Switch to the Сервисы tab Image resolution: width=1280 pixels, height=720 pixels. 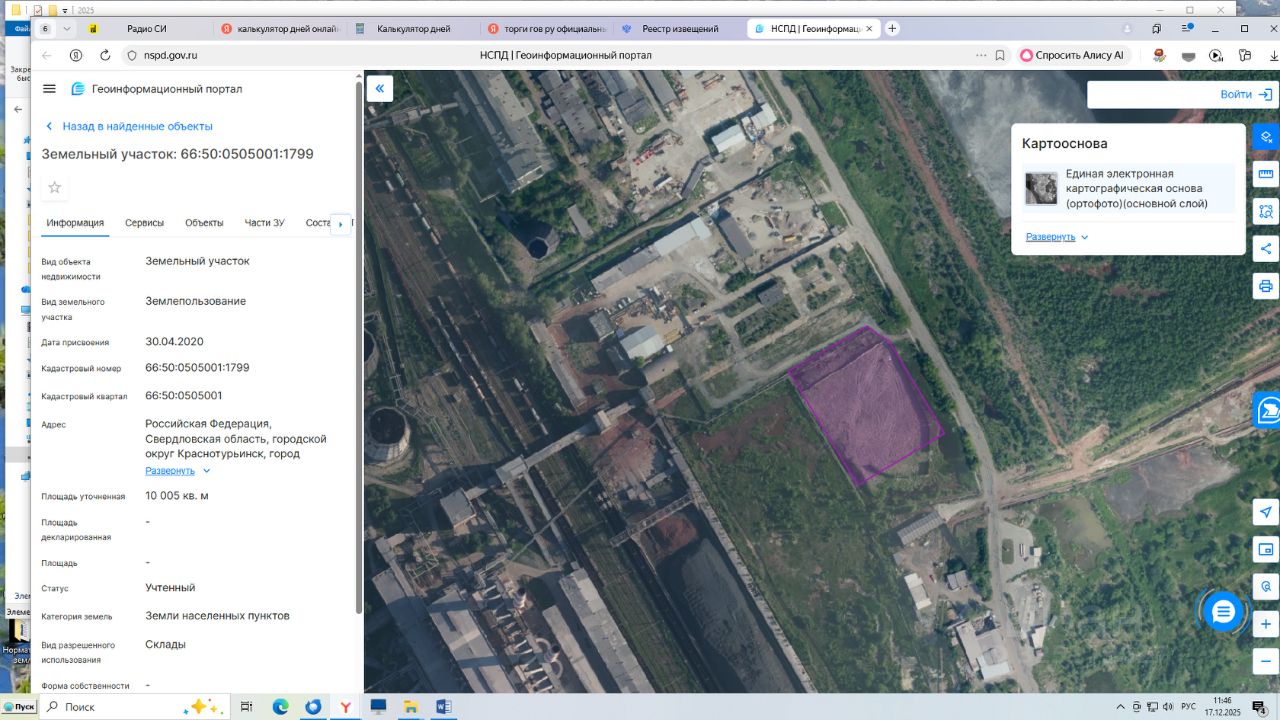point(145,223)
